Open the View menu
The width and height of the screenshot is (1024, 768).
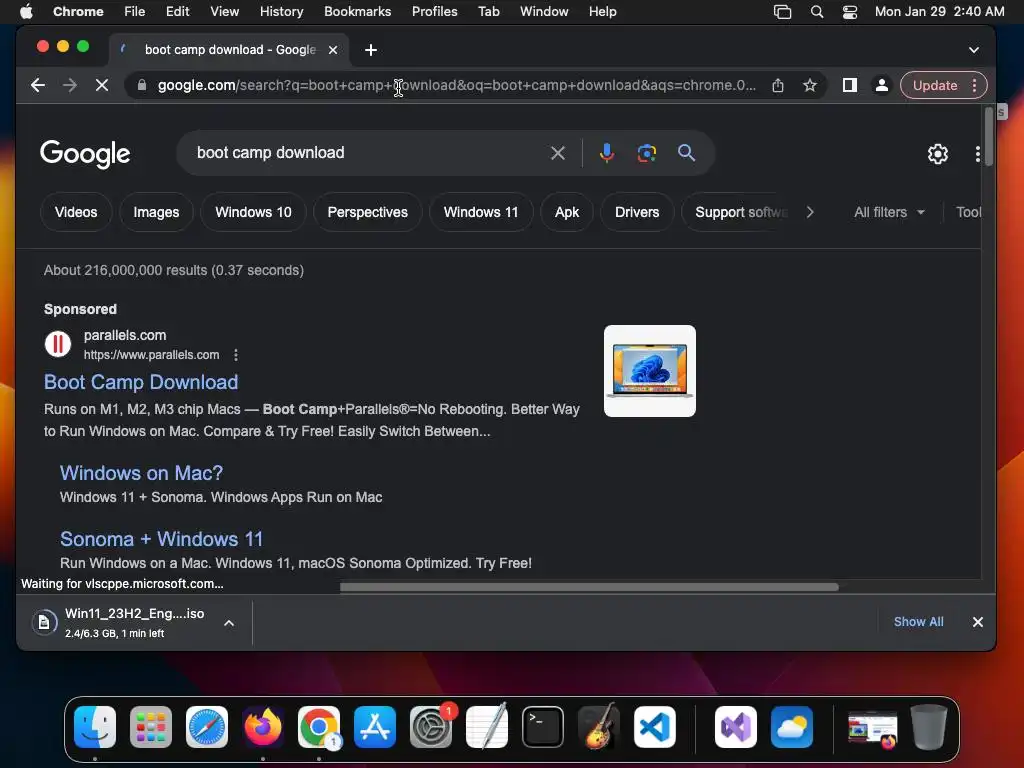pyautogui.click(x=224, y=12)
